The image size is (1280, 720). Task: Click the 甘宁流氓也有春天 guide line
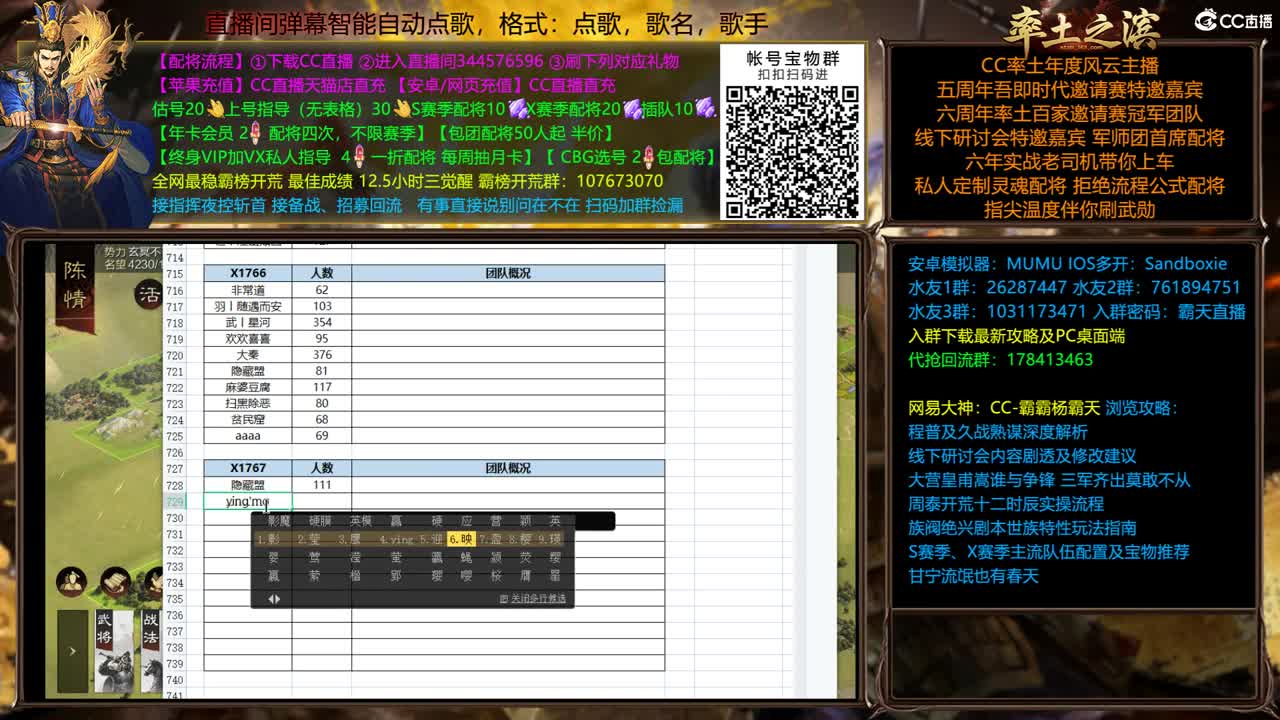pos(974,576)
